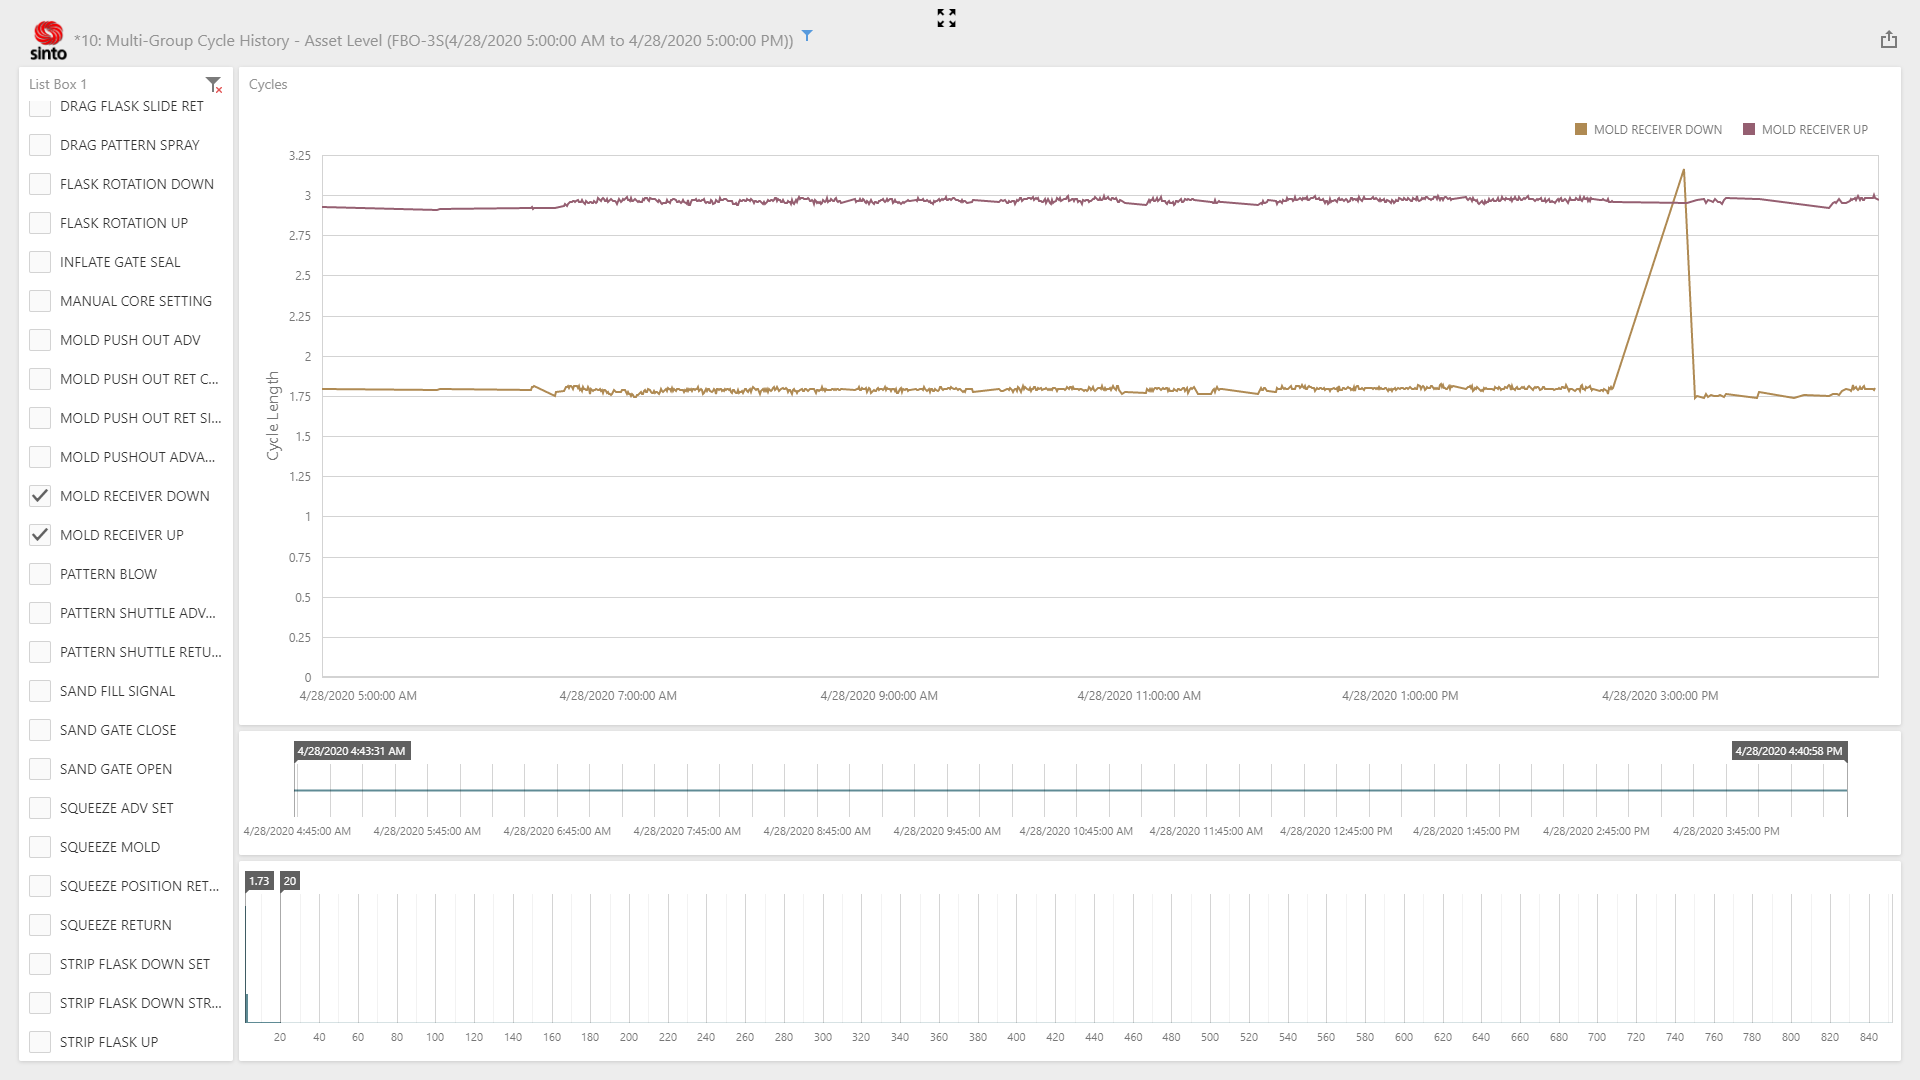The image size is (1920, 1080).
Task: Check the SQUEEZE MOLD checkbox
Action: click(x=40, y=846)
